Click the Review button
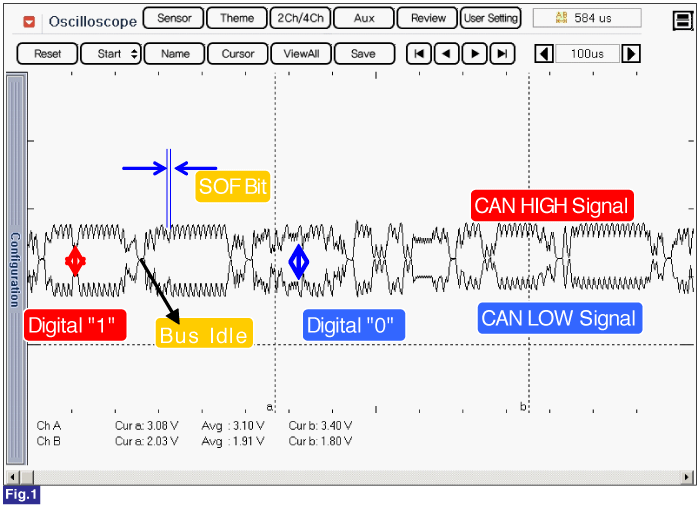This screenshot has height=506, width=700. (x=428, y=18)
